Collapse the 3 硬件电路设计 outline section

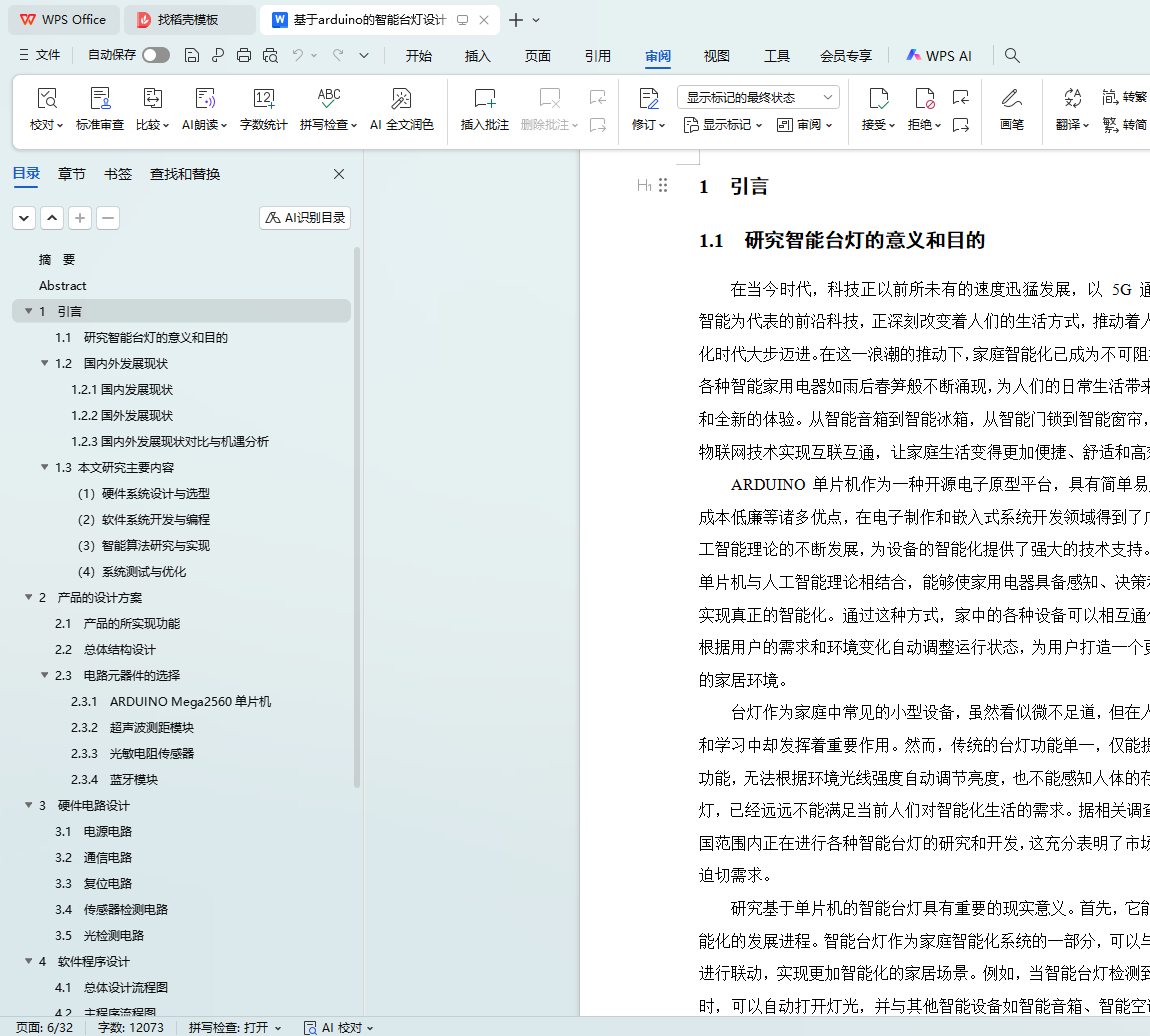point(29,806)
